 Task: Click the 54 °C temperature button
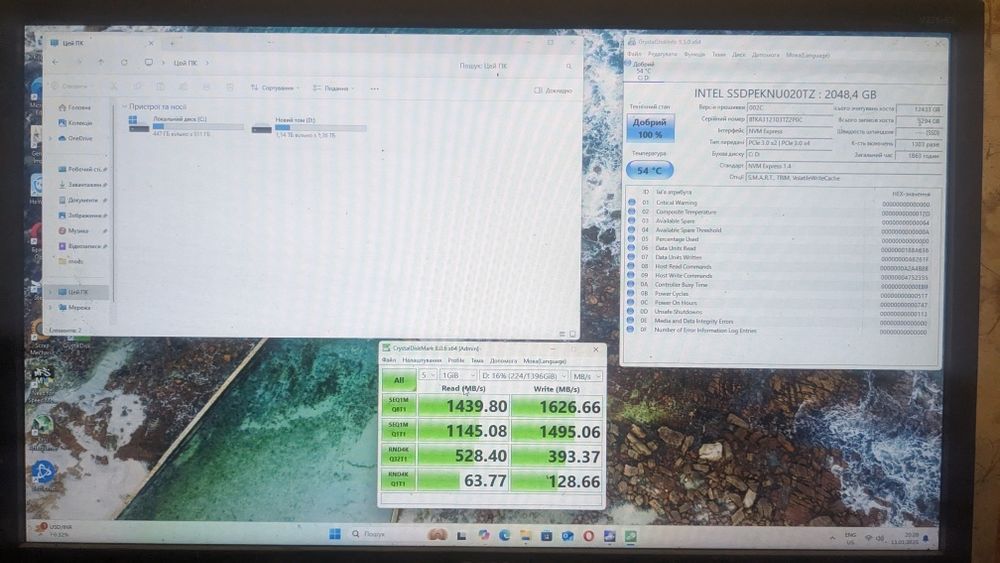(x=649, y=170)
